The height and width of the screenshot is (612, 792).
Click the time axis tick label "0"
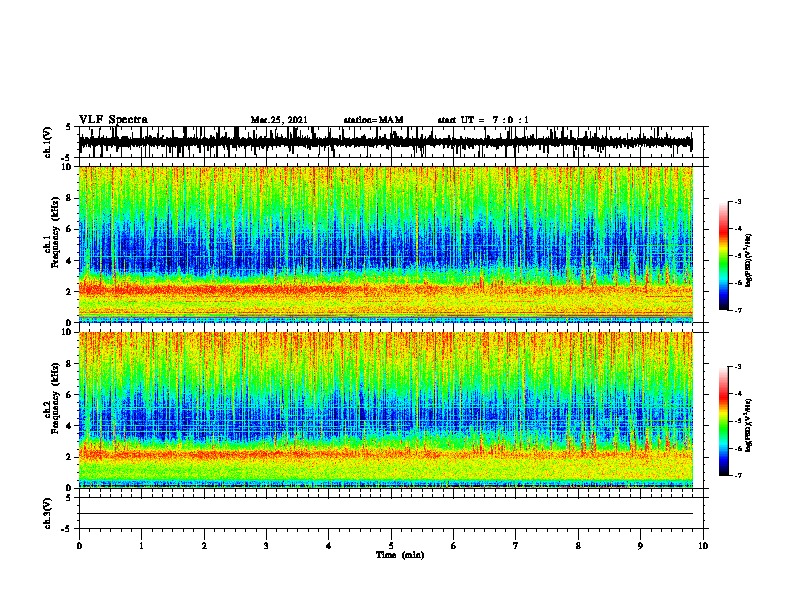[79, 545]
